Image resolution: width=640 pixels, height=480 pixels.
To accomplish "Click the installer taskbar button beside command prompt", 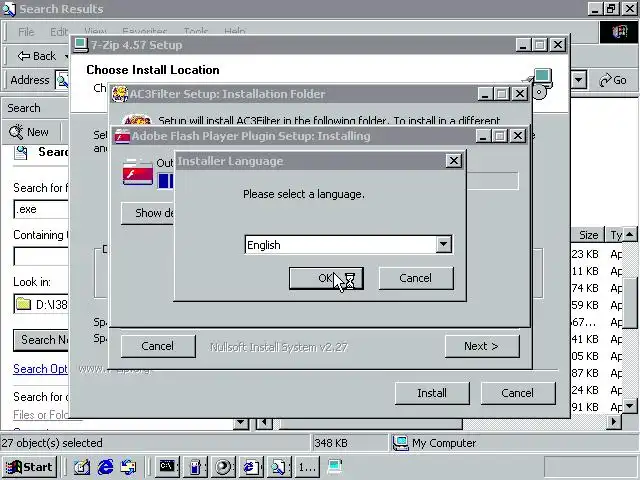I will coord(195,467).
